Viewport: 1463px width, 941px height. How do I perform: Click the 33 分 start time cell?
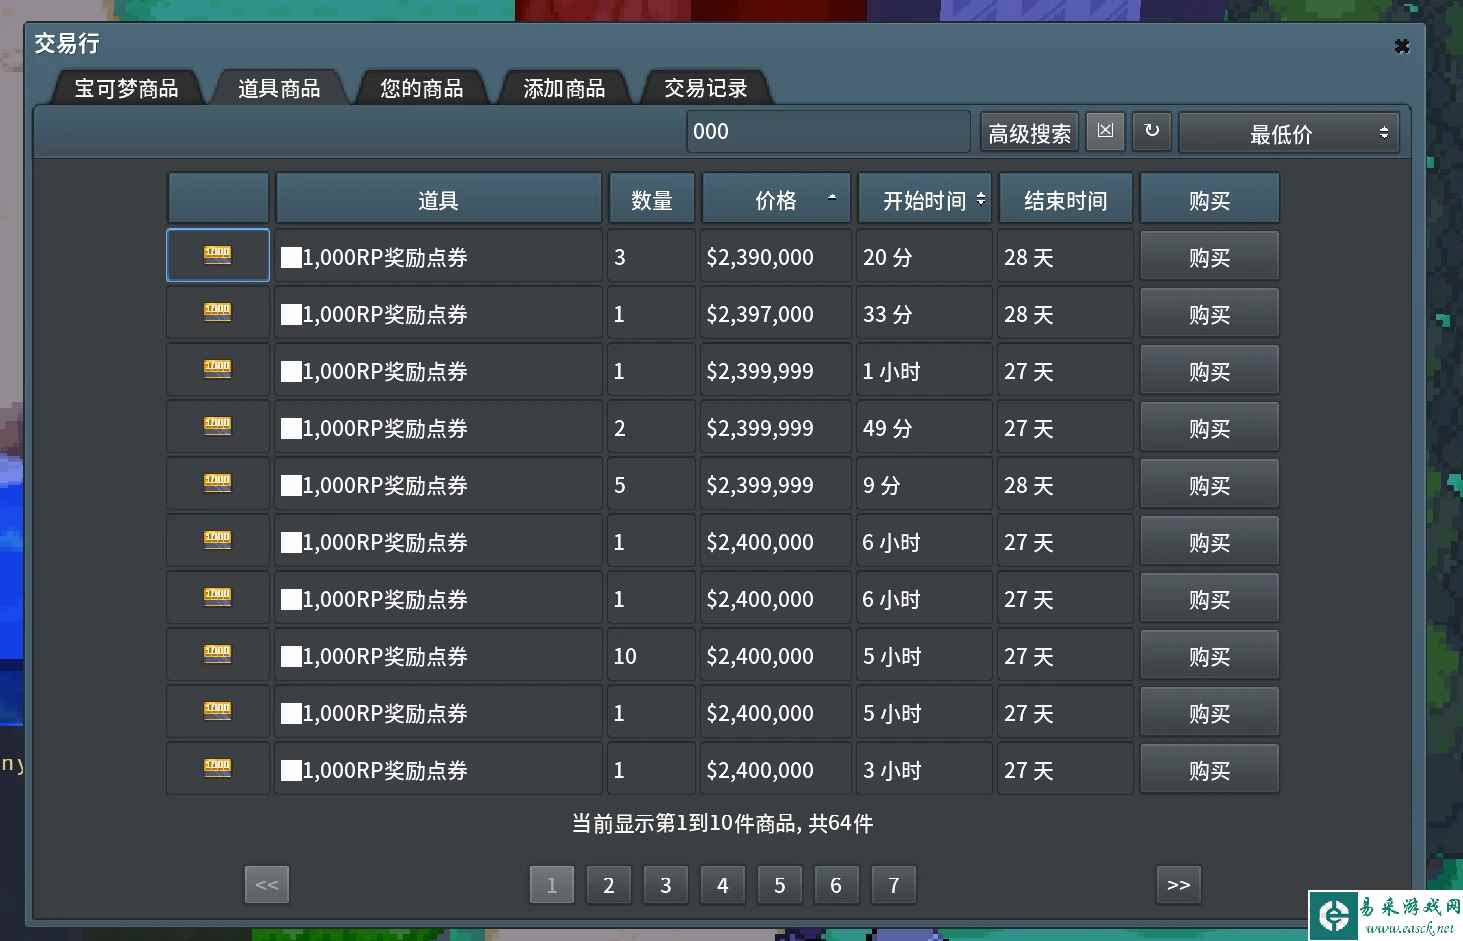click(x=925, y=314)
